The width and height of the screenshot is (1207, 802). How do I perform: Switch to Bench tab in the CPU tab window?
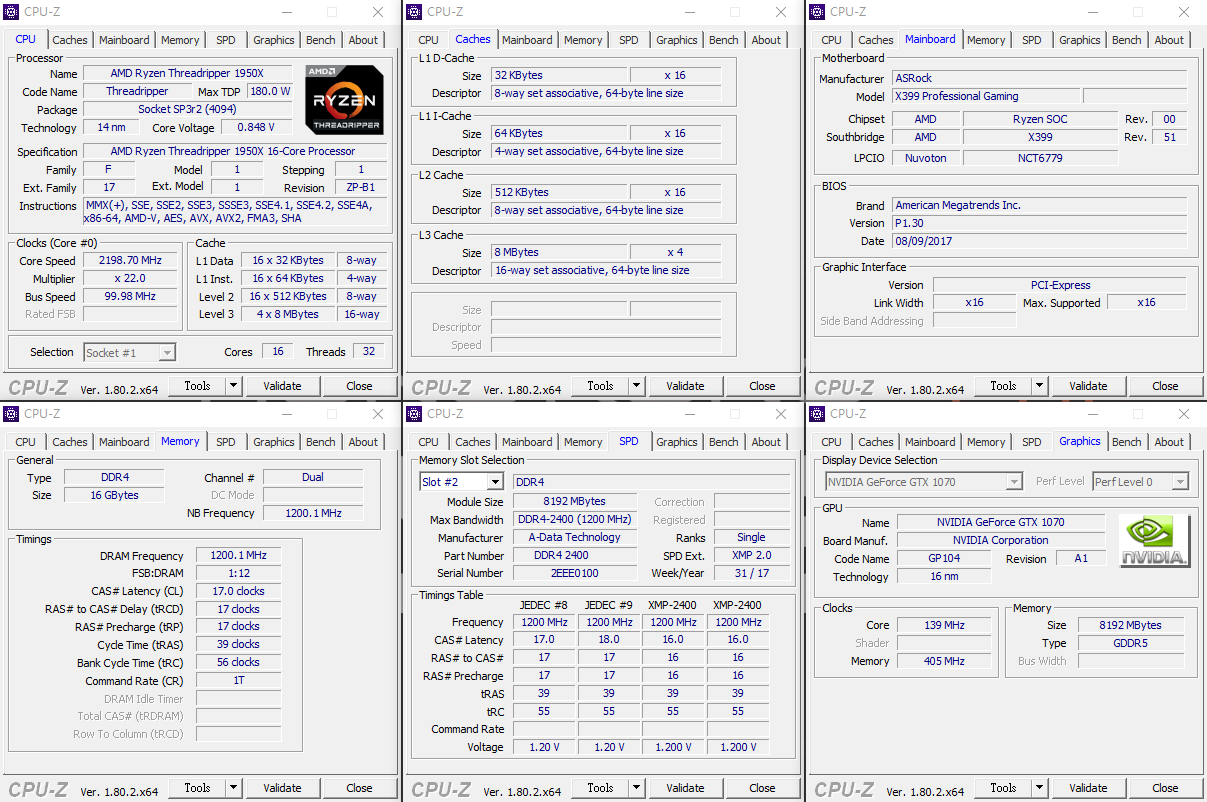[x=321, y=40]
